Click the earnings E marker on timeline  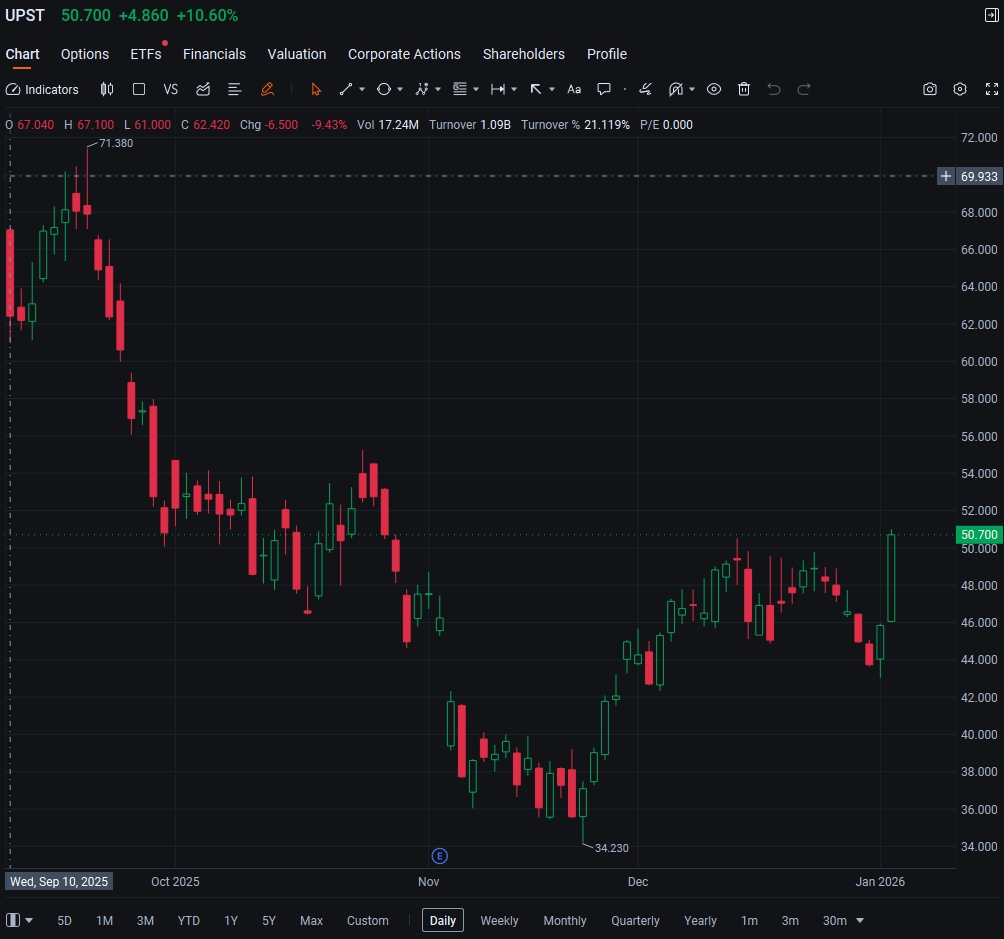439,856
